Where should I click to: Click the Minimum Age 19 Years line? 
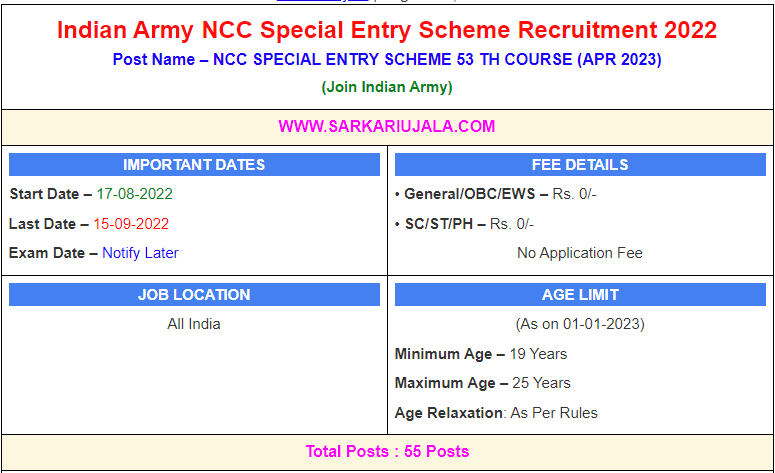tap(481, 354)
